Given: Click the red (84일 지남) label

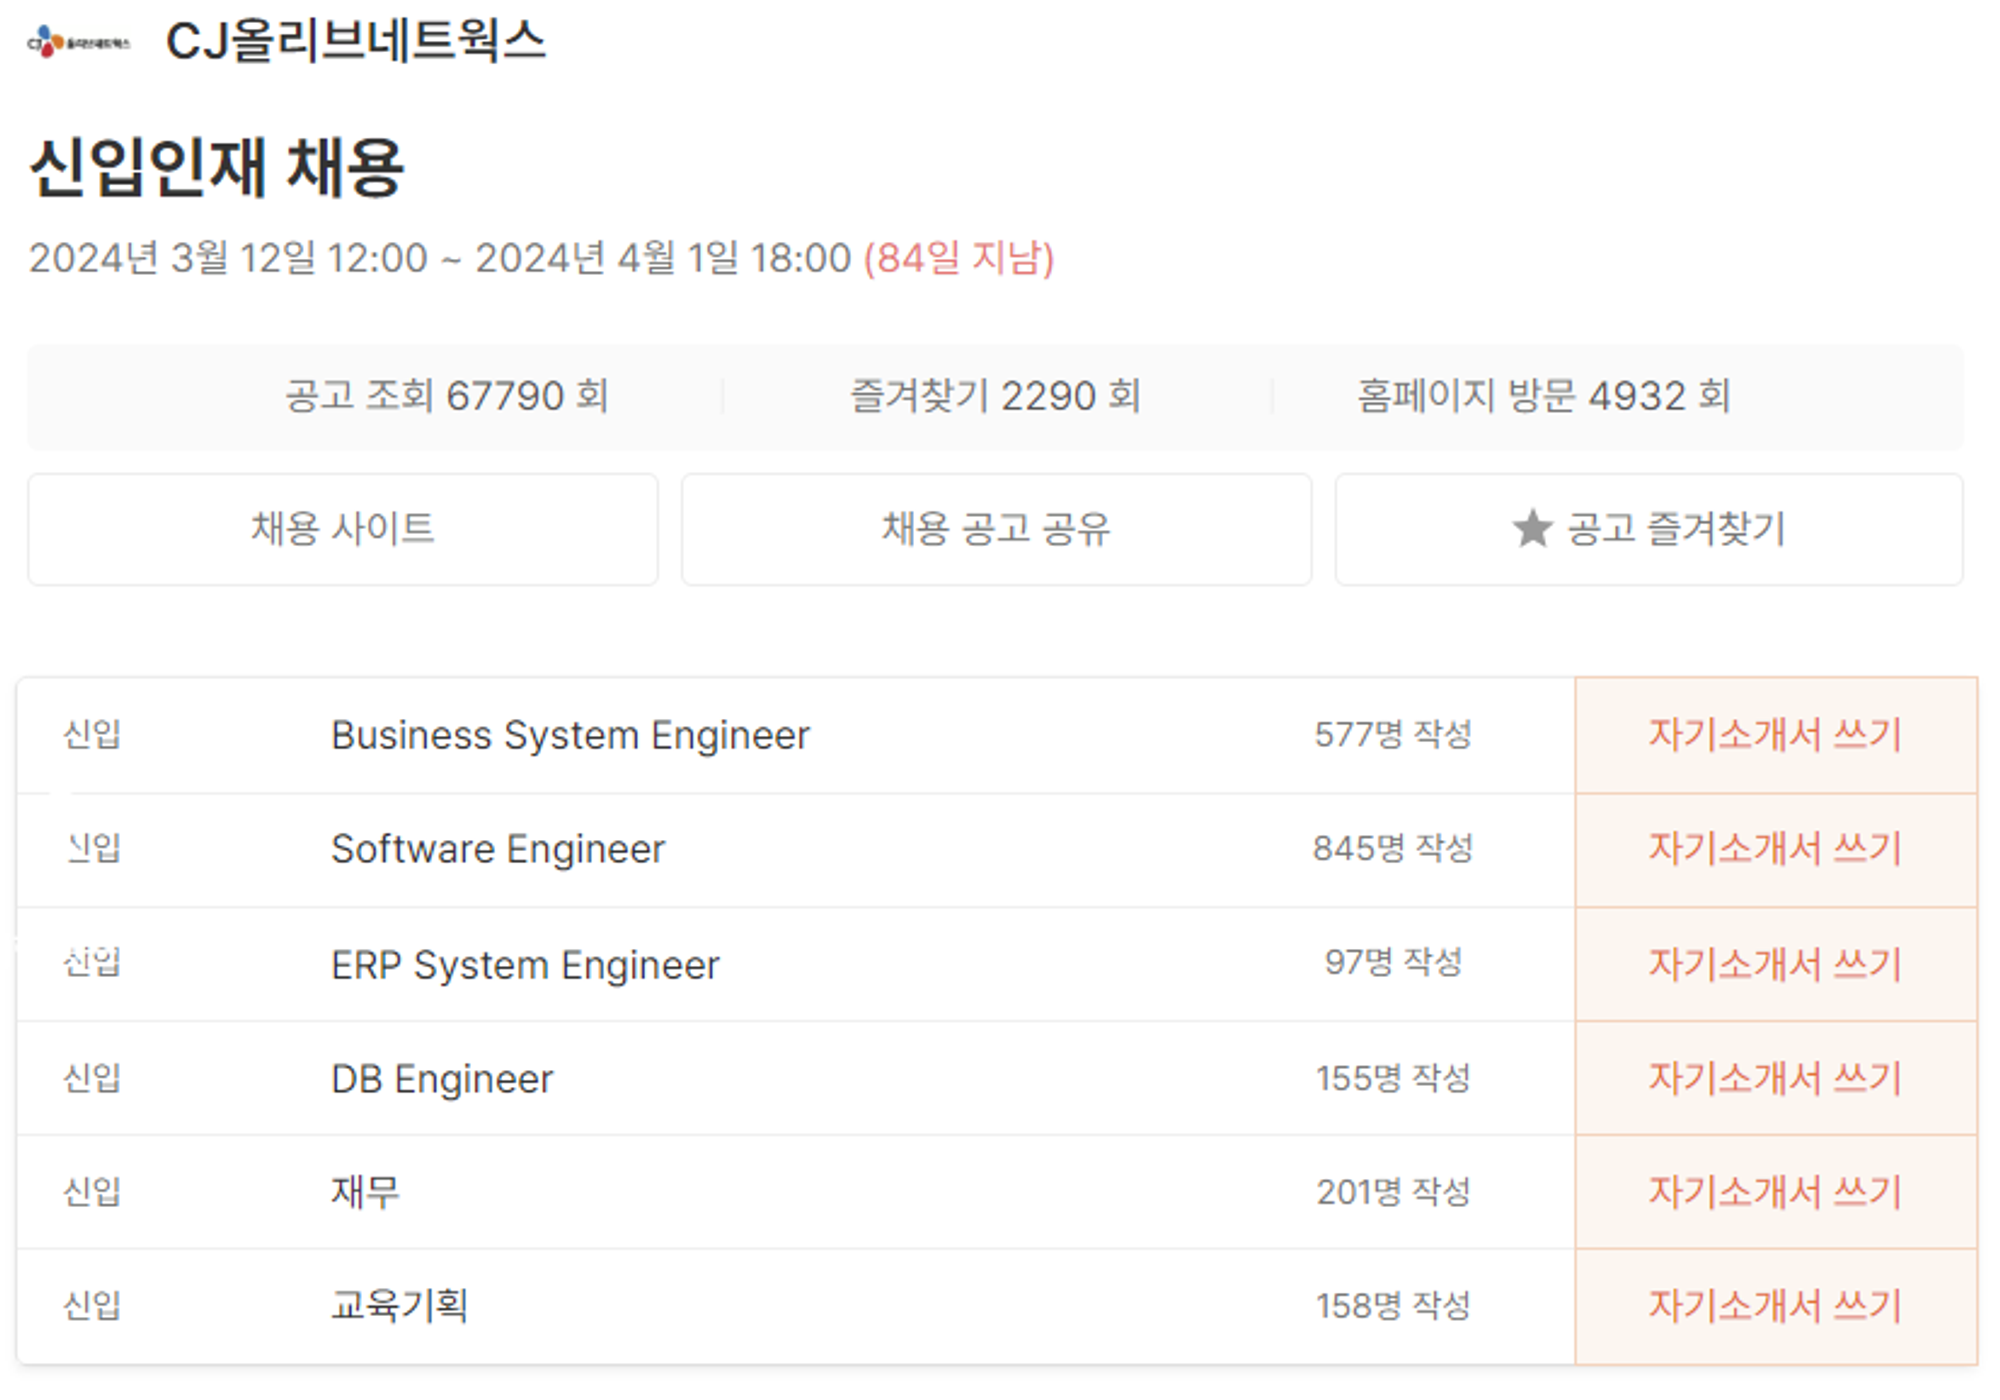Looking at the screenshot, I should [x=959, y=258].
